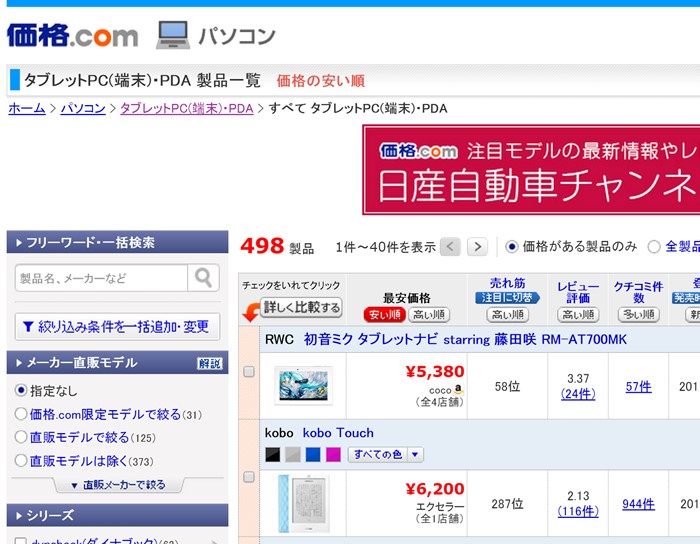The width and height of the screenshot is (700, 544).
Task: Open 解説 help for メーカー直販モデル
Action: [x=209, y=363]
